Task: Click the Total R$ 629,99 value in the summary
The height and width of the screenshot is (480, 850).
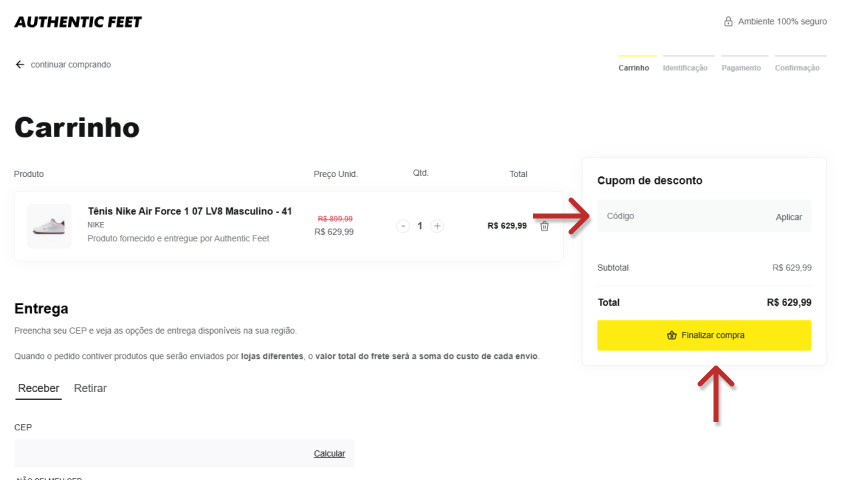Action: coord(789,303)
